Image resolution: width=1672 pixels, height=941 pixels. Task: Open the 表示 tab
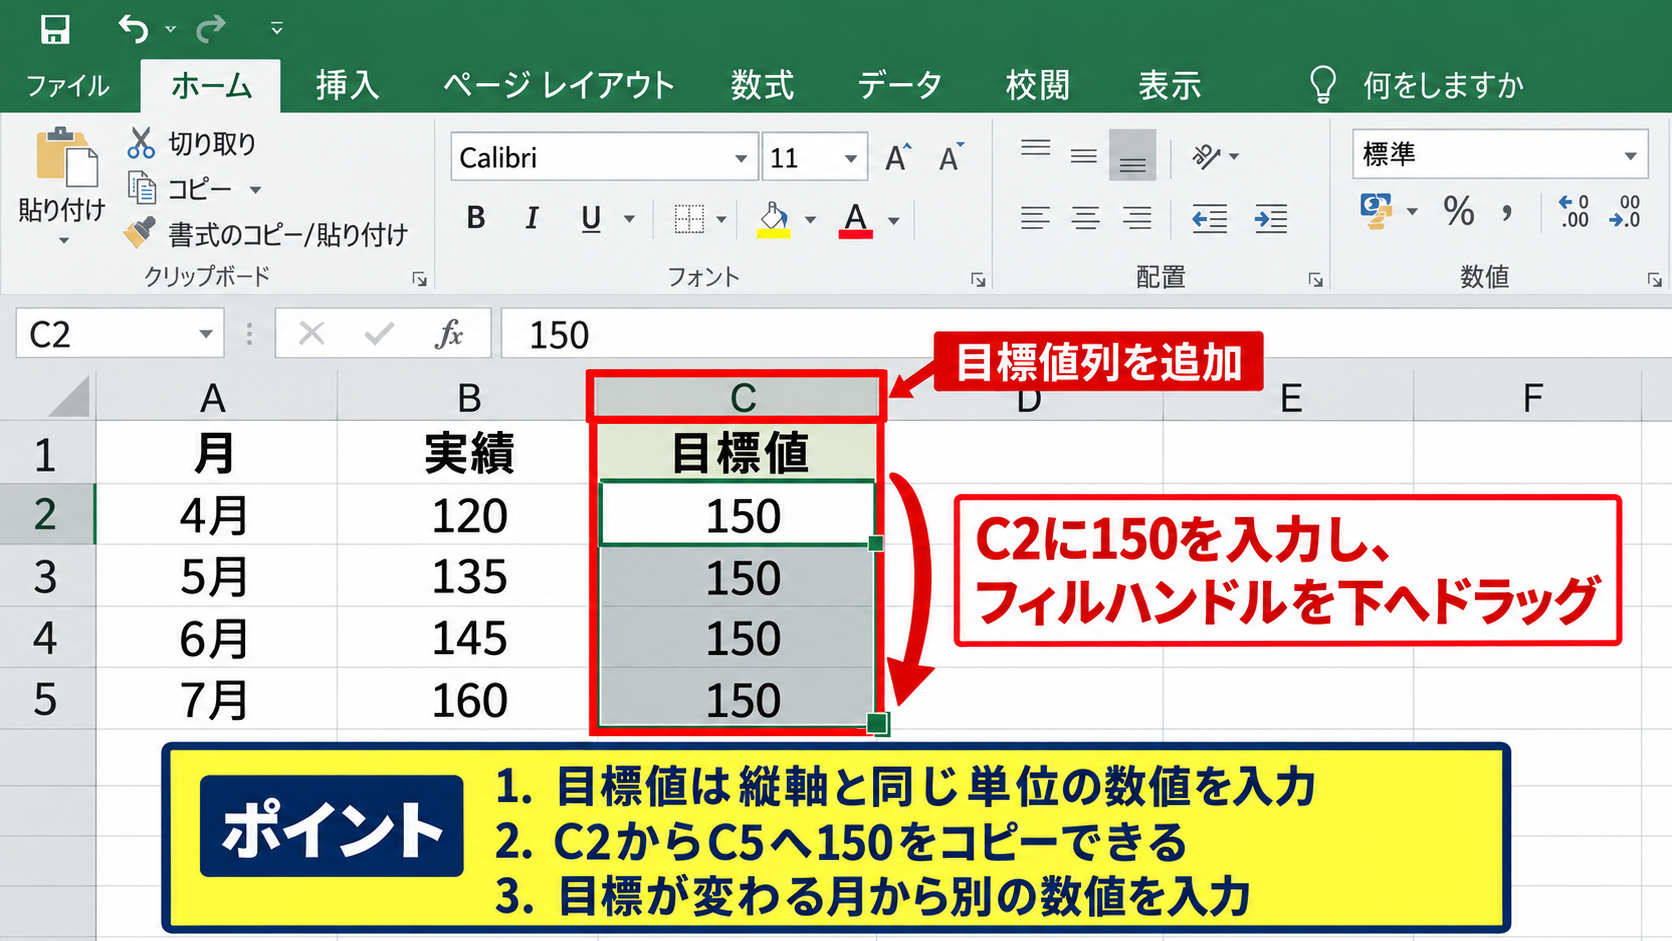1169,85
